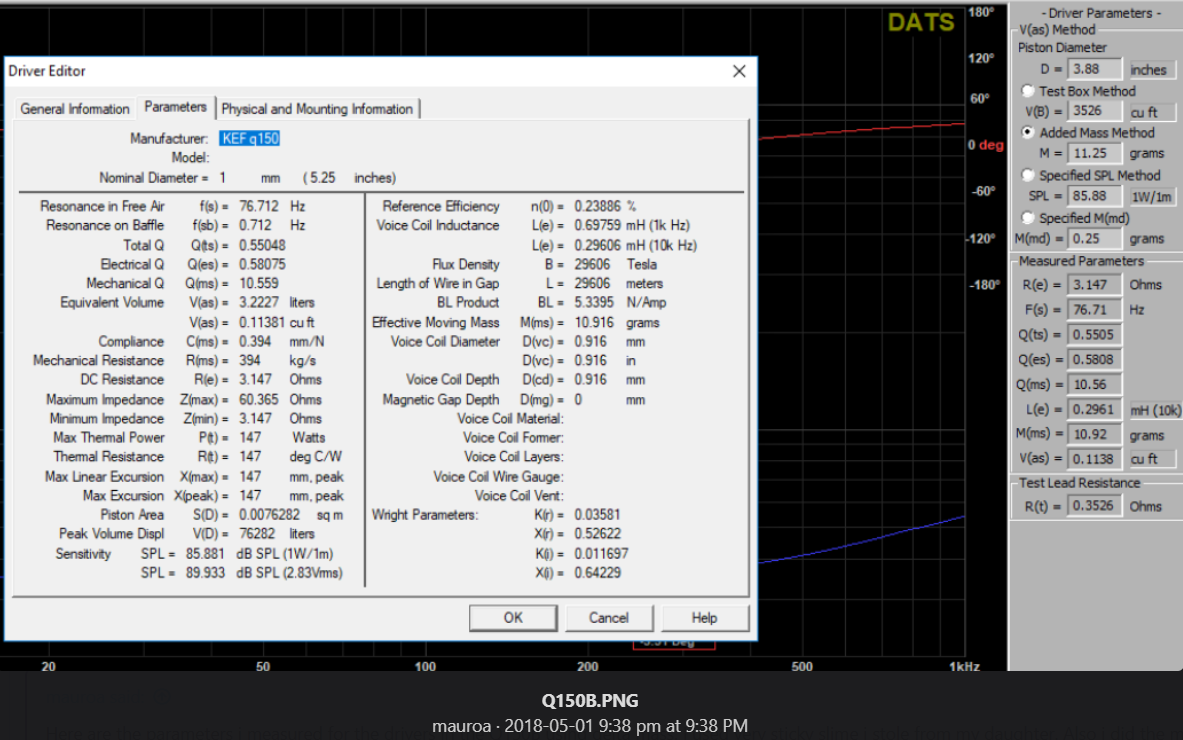Viewport: 1183px width, 740px height.
Task: Click the cu ft unit box beside V(B)
Action: point(1151,112)
